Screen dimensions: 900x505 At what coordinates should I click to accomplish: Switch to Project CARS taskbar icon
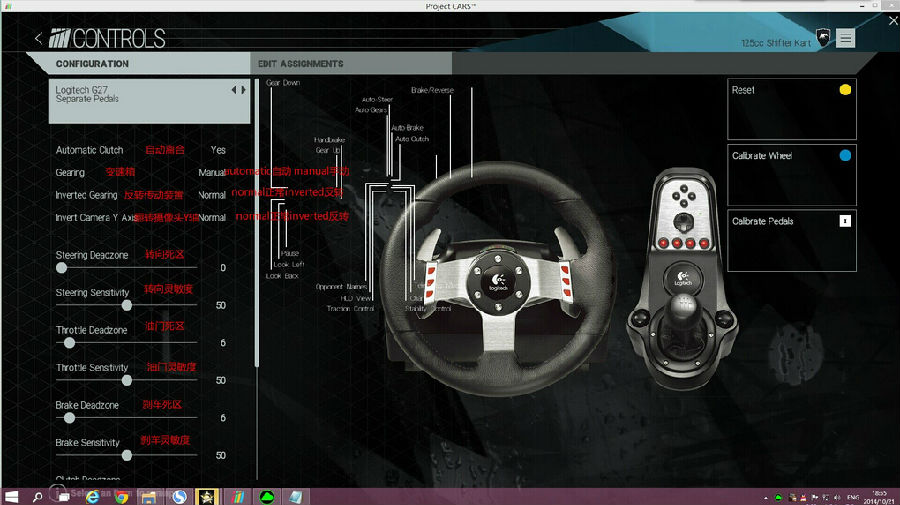(x=238, y=496)
